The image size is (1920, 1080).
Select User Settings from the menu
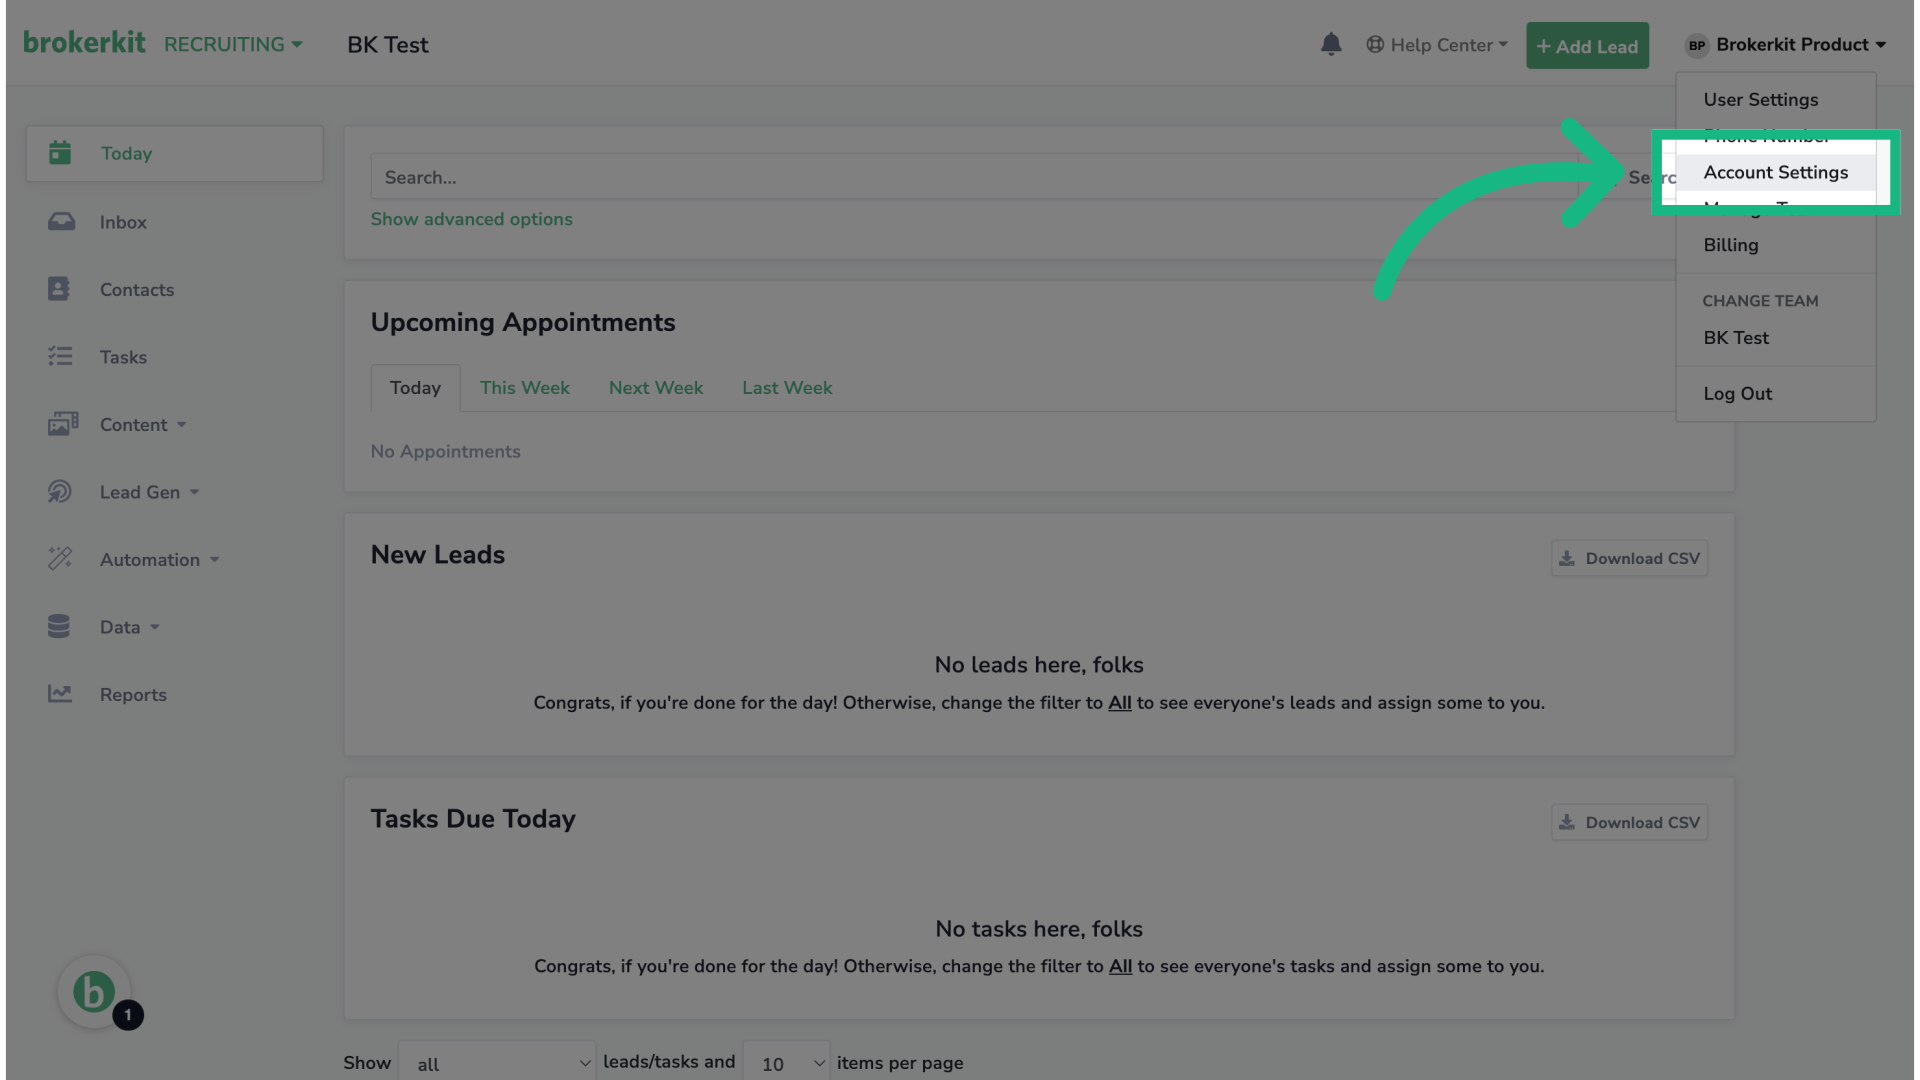pos(1776,99)
